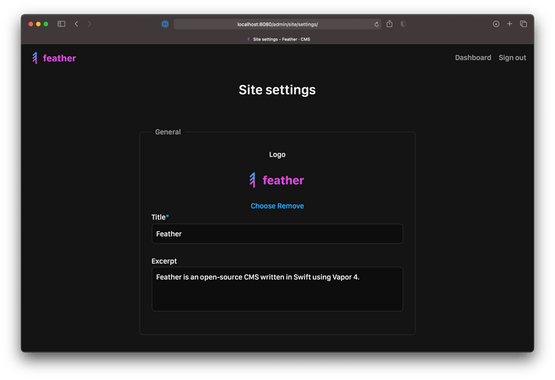Screen dimensions: 555x380
Task: Select the Site settings - Feather - CMS tab
Action: click(x=279, y=39)
